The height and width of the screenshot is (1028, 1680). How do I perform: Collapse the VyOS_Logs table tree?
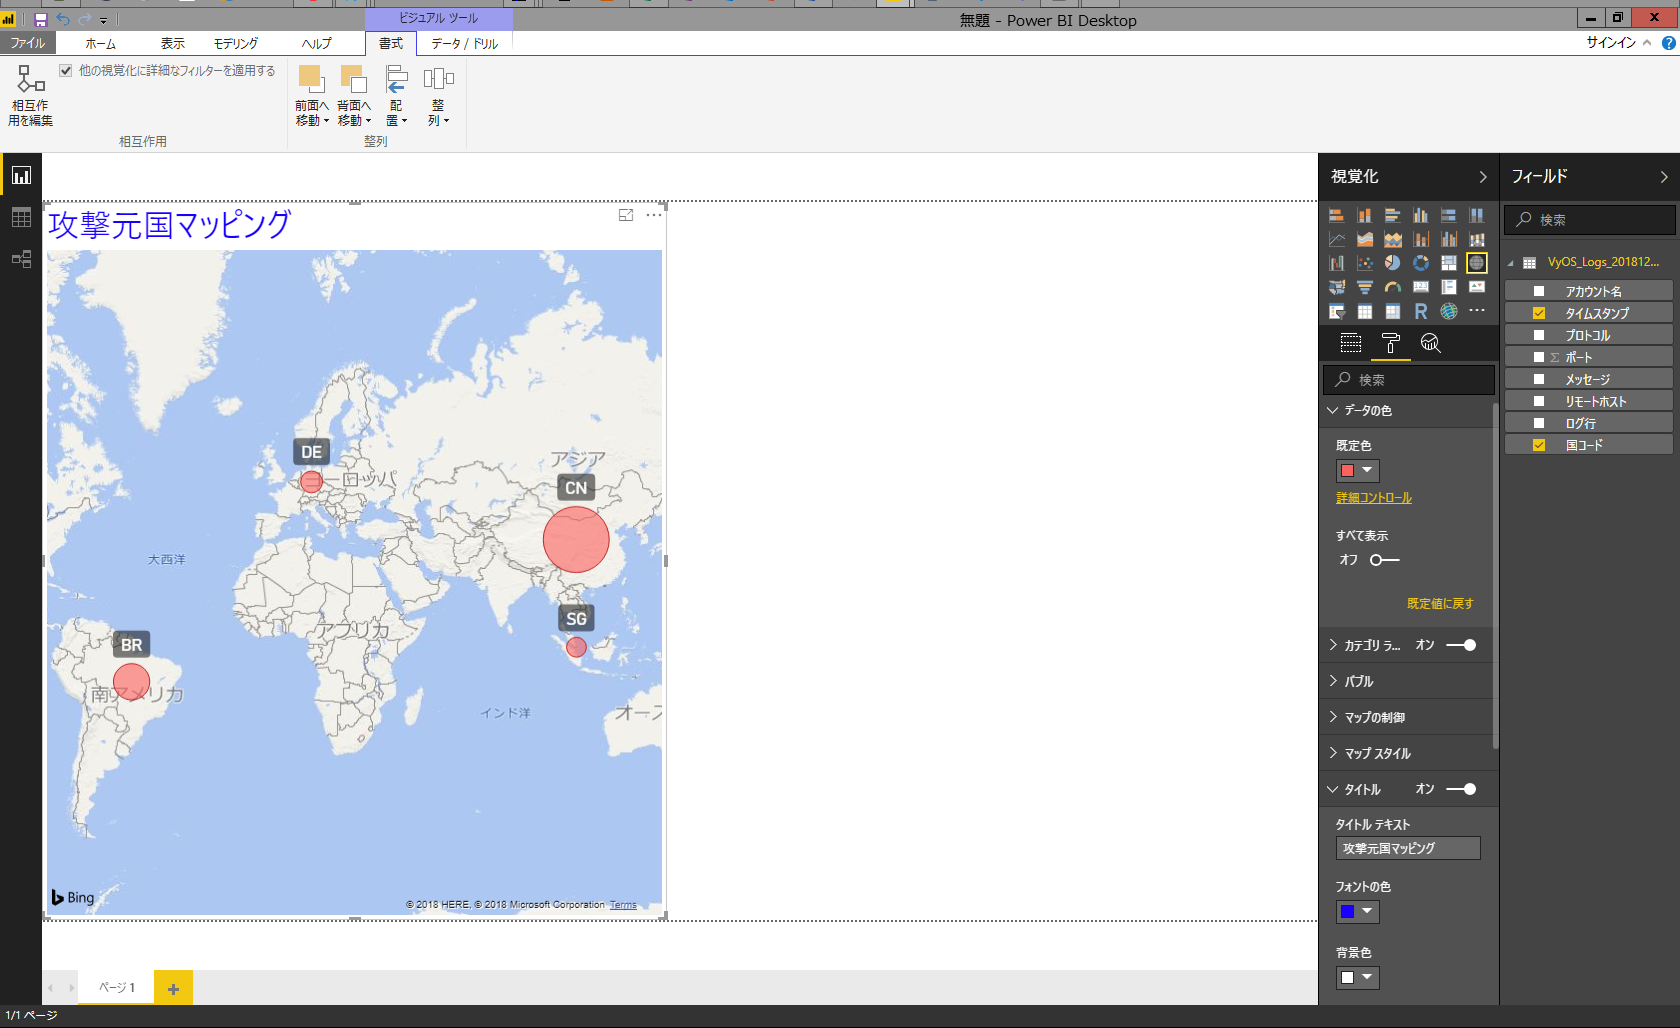(1511, 263)
